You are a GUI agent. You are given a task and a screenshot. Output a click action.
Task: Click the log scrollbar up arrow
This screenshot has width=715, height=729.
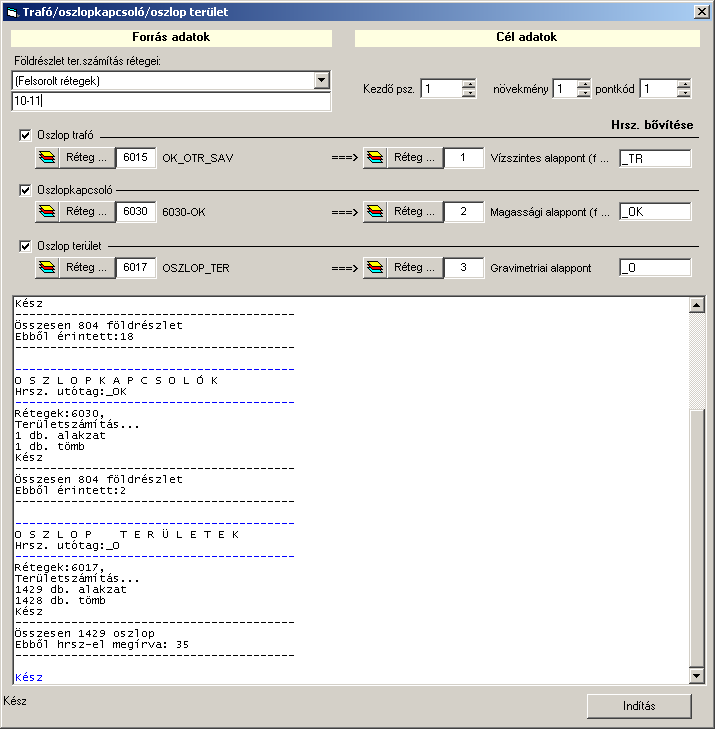coord(696,305)
